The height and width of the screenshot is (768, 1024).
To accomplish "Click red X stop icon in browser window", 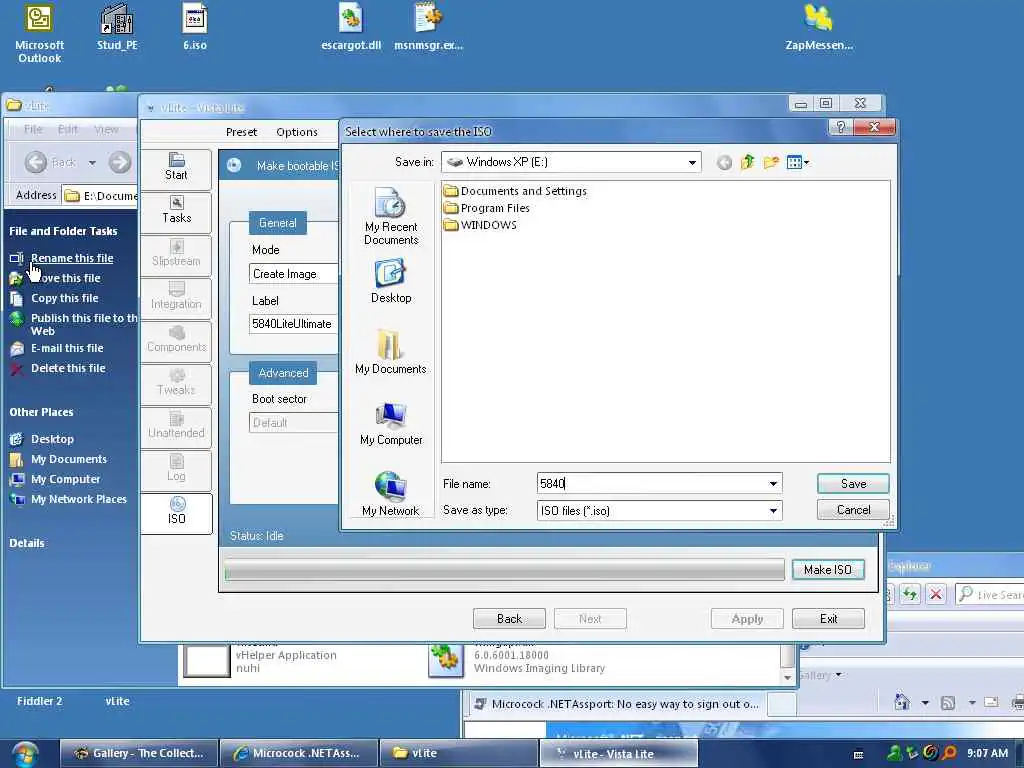I will pyautogui.click(x=936, y=594).
